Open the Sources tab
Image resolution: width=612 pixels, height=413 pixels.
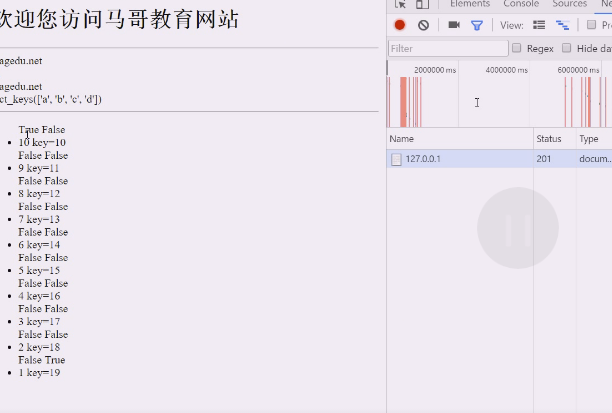point(569,4)
